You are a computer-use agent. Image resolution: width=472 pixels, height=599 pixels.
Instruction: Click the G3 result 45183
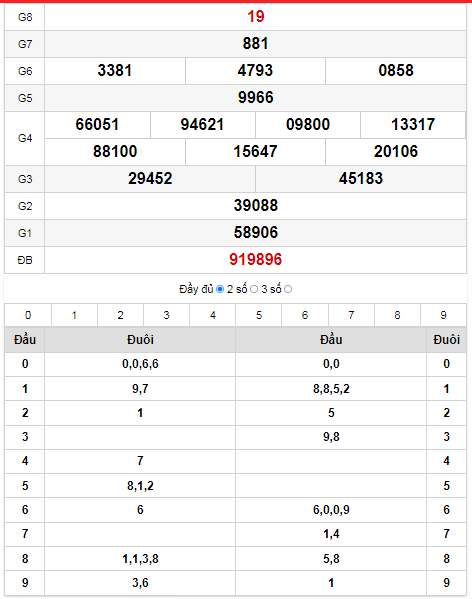360,178
